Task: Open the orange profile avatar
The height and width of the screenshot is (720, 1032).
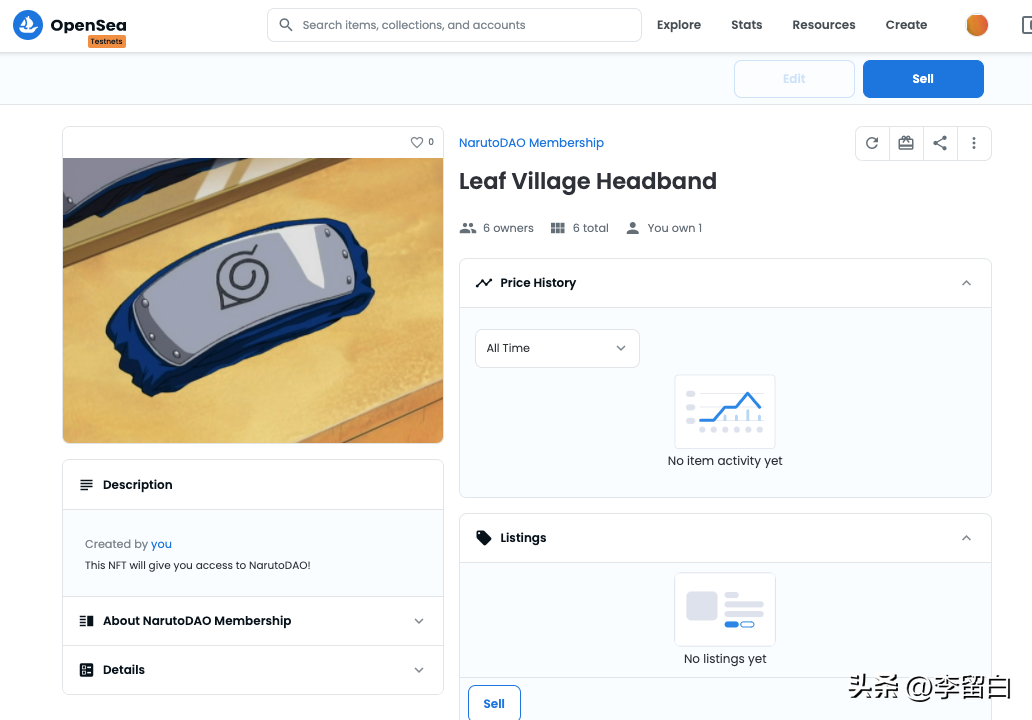Action: click(977, 25)
